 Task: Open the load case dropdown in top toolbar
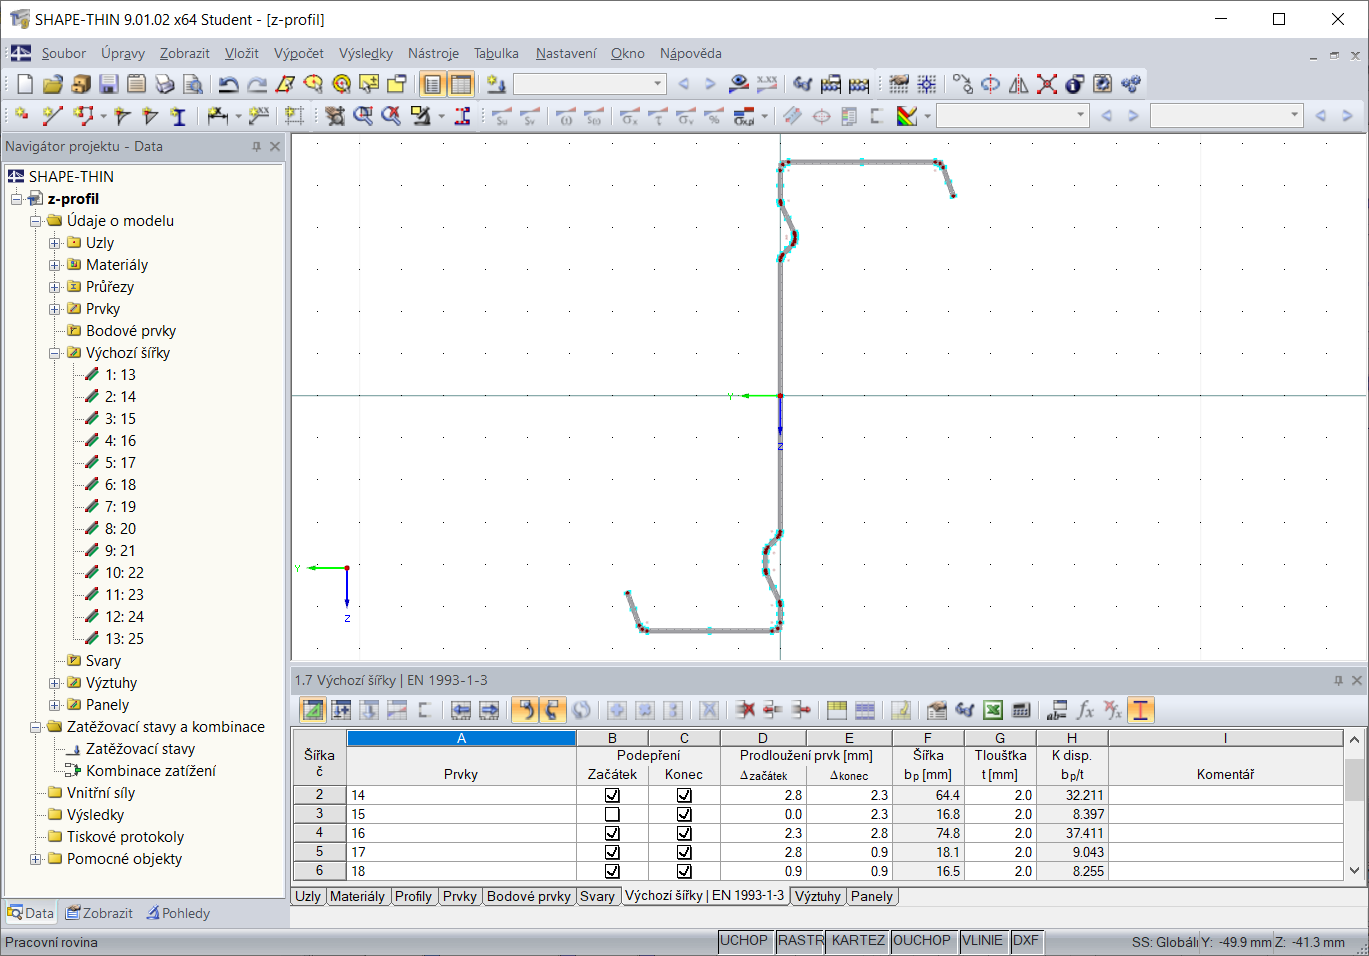point(658,84)
